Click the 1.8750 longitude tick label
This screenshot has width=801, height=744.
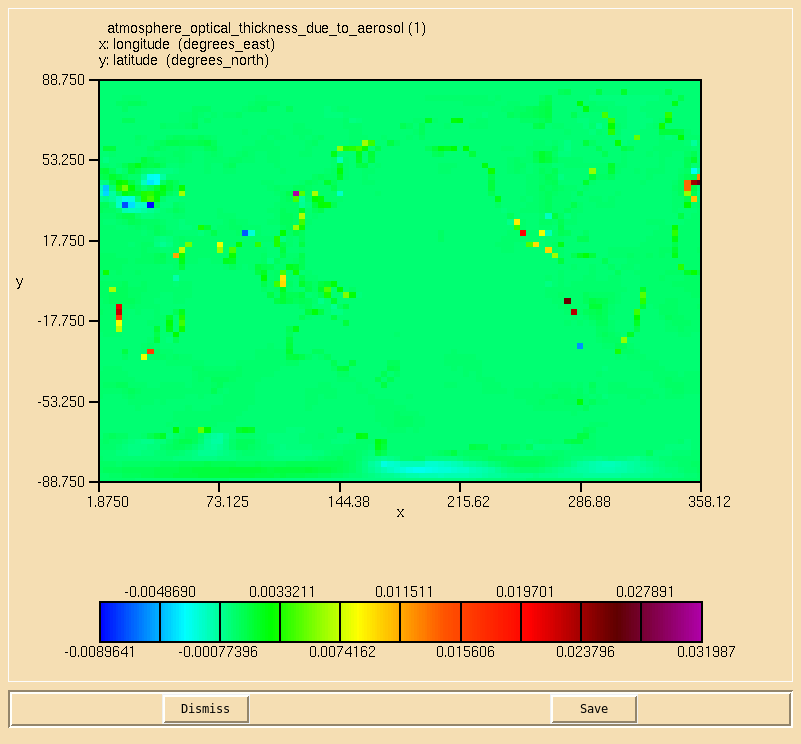point(108,502)
